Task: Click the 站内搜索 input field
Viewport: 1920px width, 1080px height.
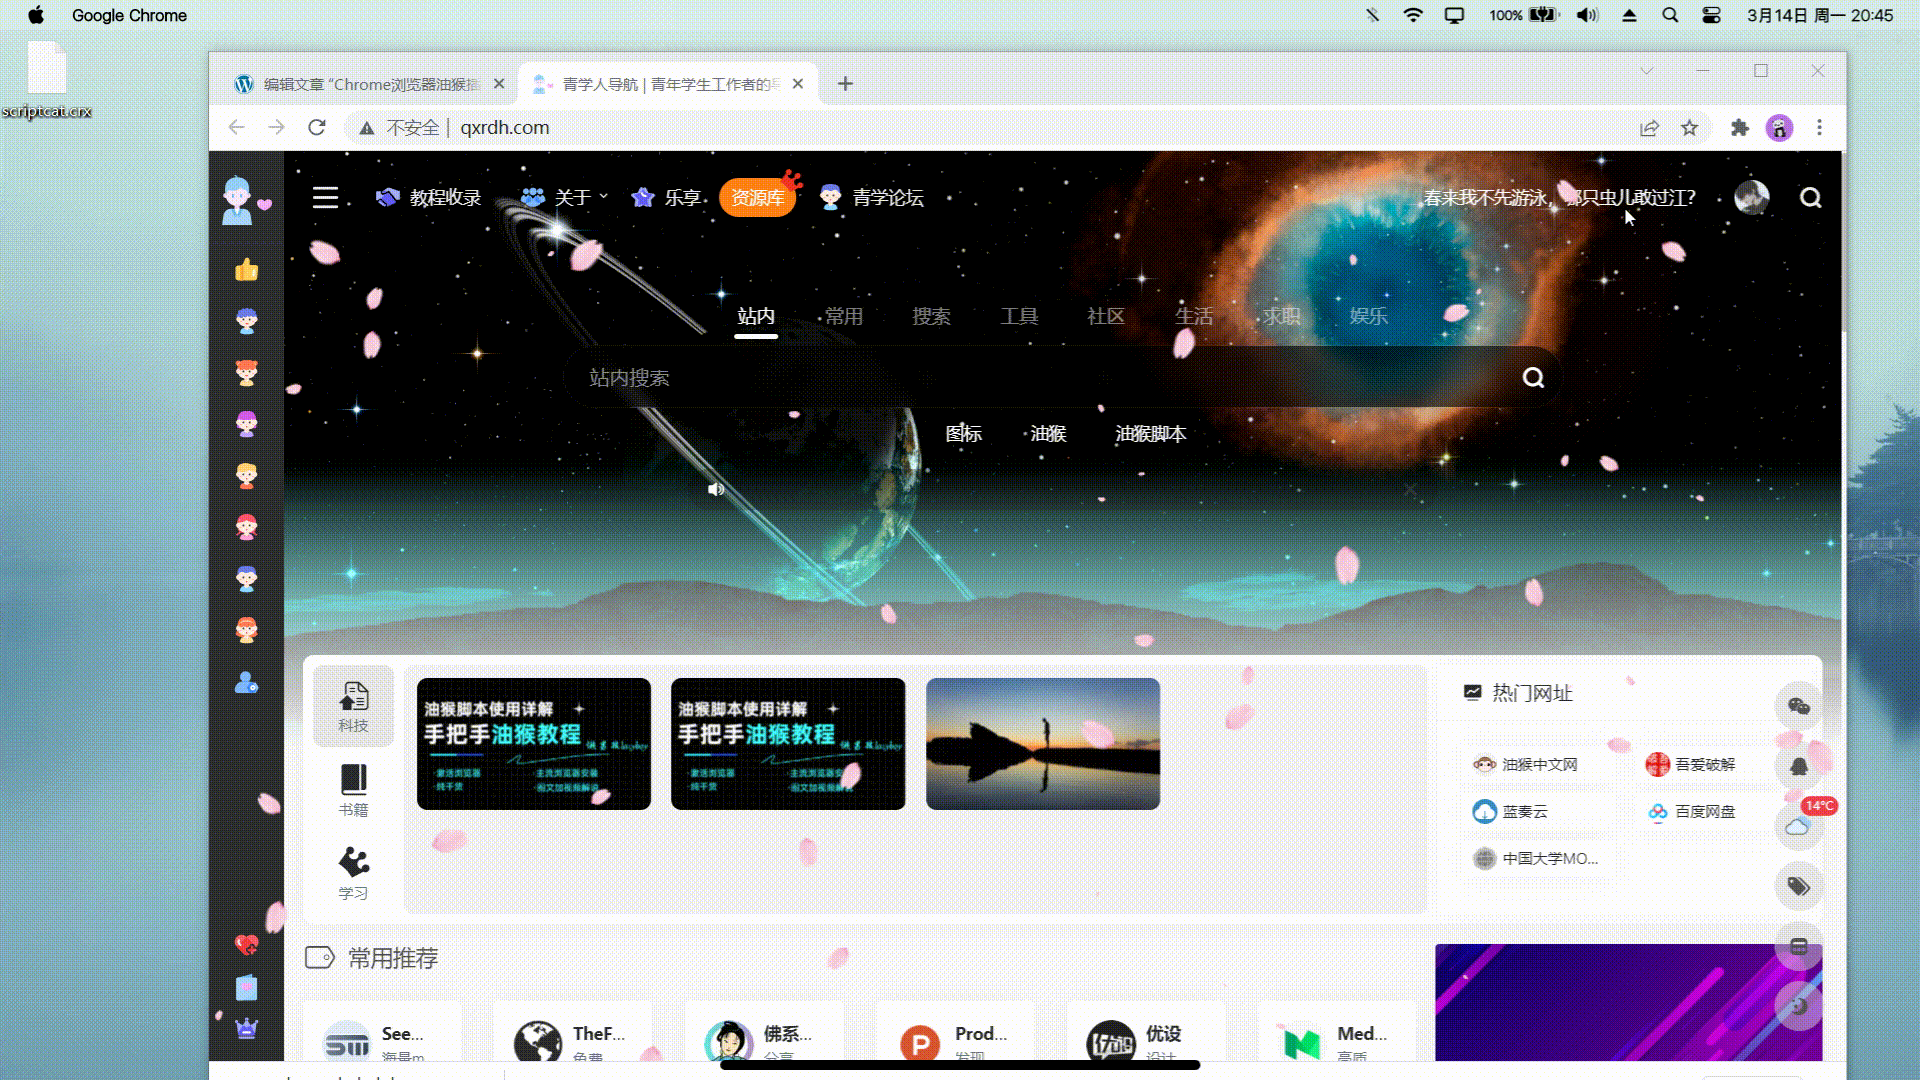Action: pos(1040,378)
